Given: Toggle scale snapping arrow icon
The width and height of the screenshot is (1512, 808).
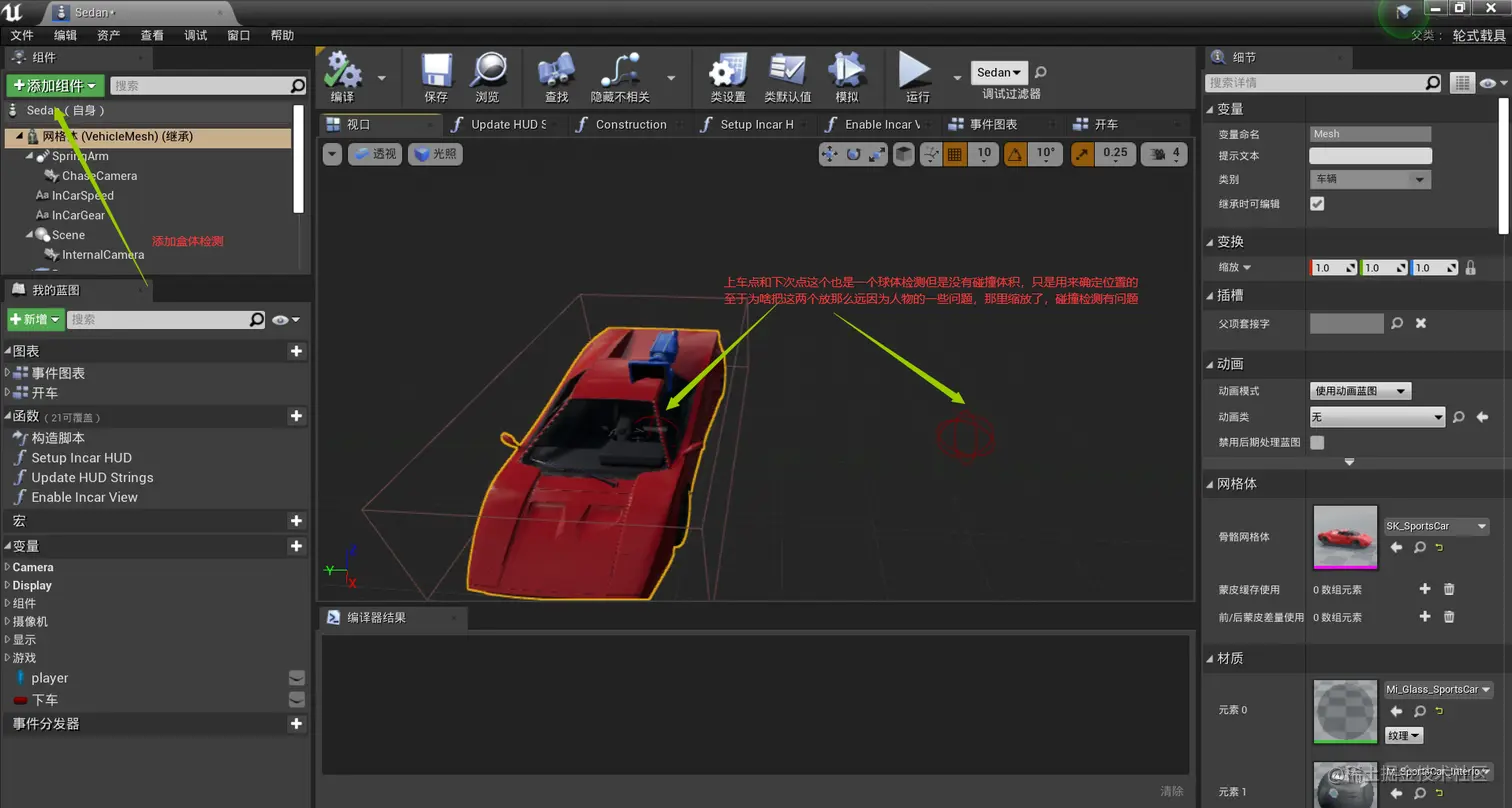Looking at the screenshot, I should click(1082, 154).
